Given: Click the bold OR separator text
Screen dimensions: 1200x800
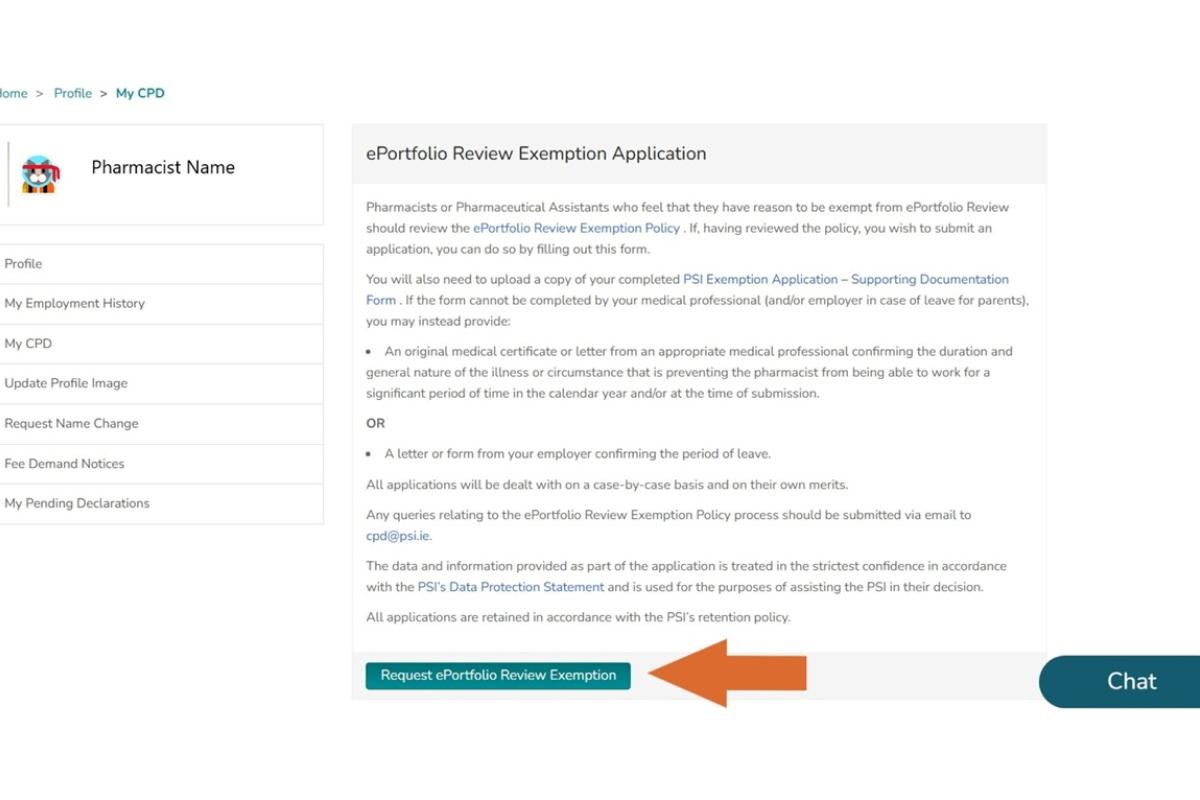Looking at the screenshot, I should pos(376,423).
